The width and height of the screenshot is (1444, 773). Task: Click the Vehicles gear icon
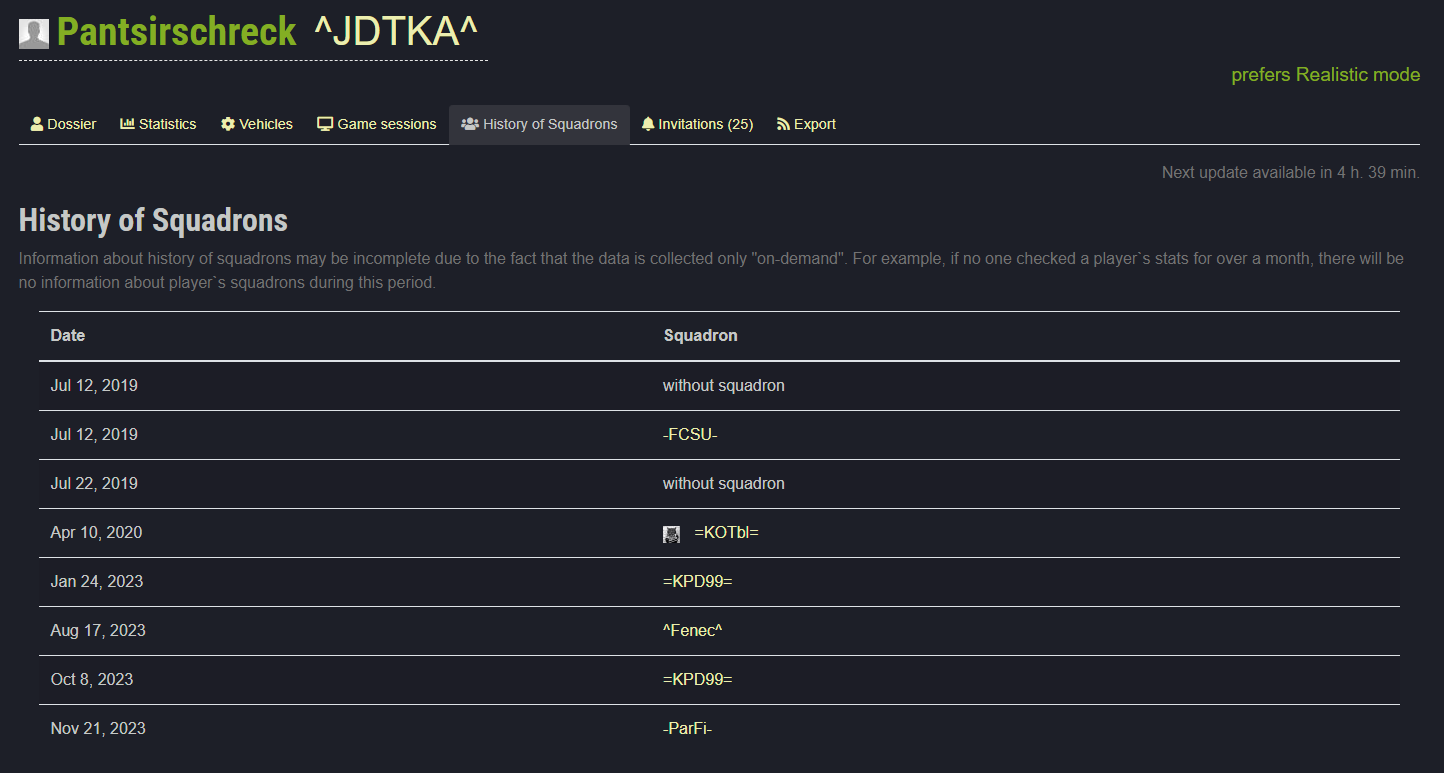pyautogui.click(x=228, y=124)
